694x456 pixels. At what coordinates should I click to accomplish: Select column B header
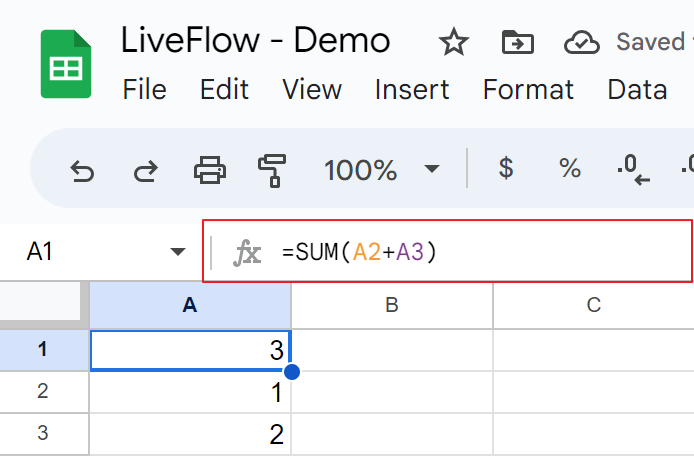392,305
